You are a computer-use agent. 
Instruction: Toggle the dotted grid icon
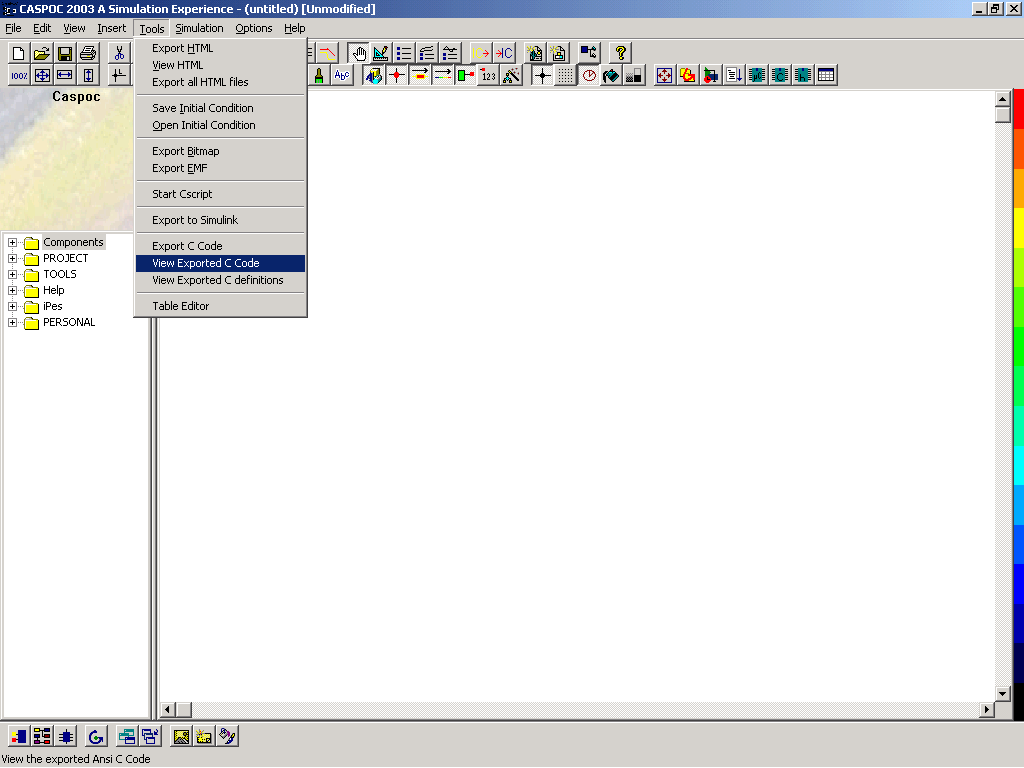click(566, 76)
